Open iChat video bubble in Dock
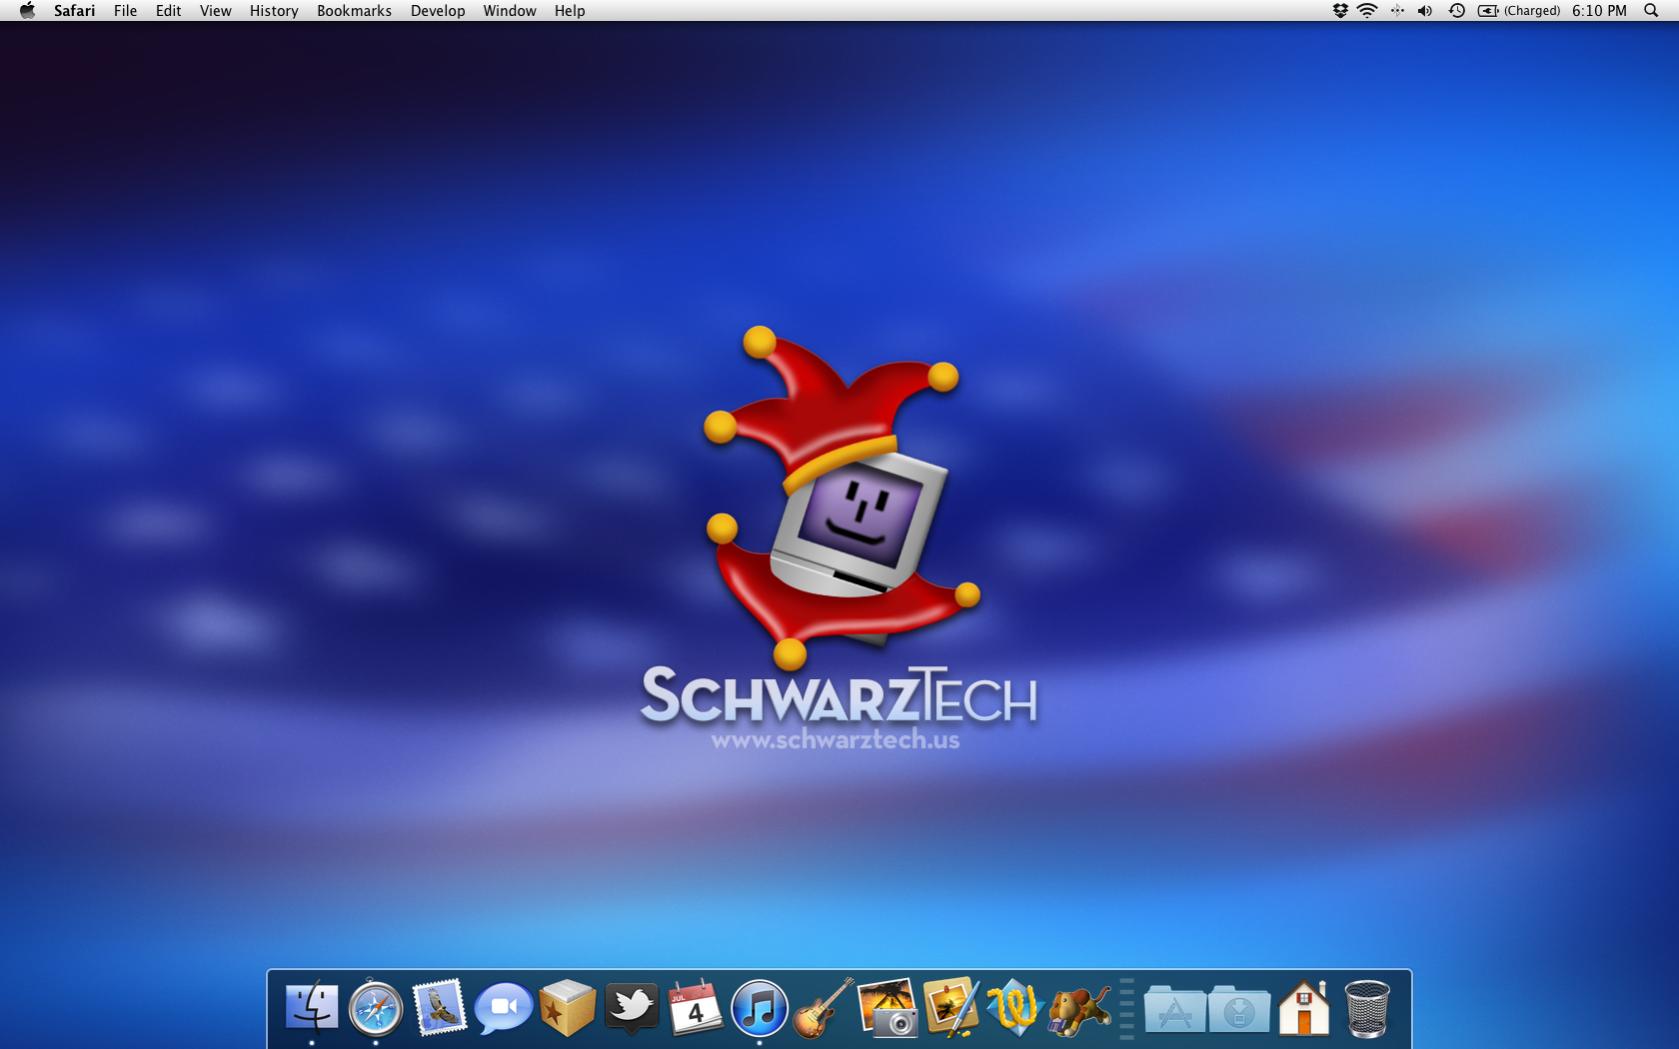The width and height of the screenshot is (1679, 1049). coord(503,1008)
